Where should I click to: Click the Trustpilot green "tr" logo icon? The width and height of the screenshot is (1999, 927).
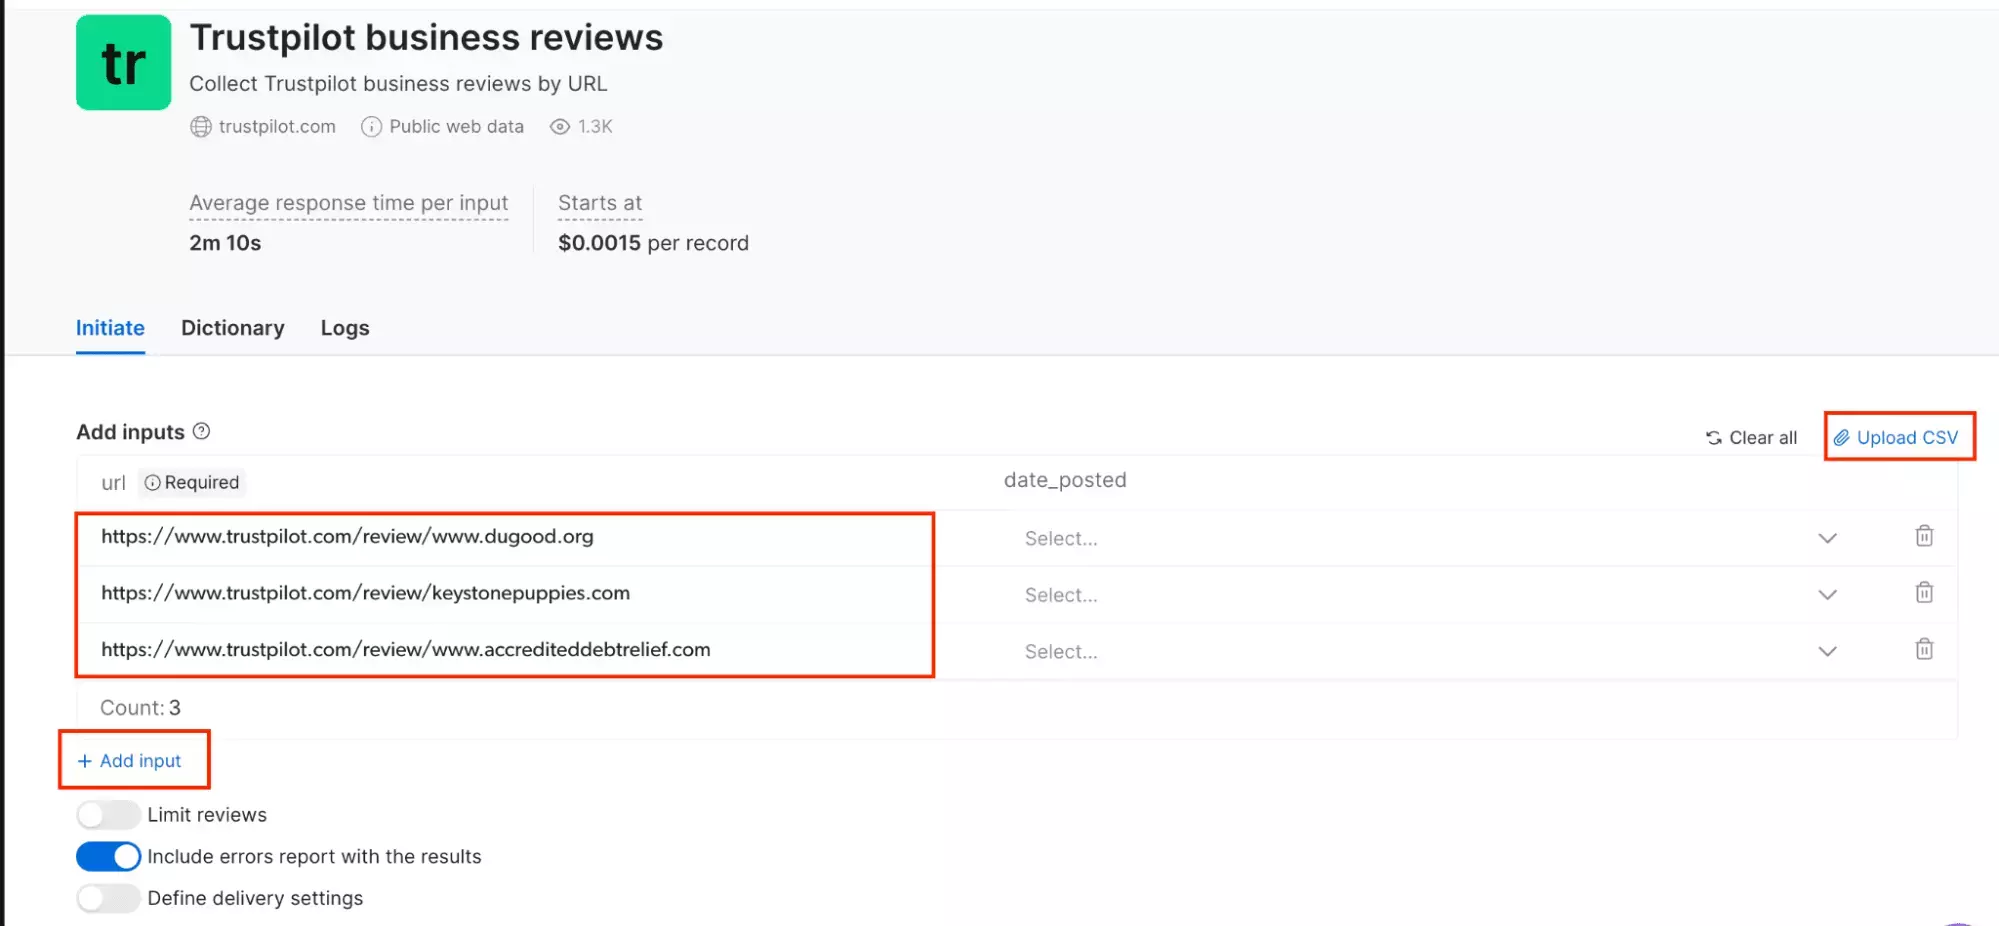123,62
